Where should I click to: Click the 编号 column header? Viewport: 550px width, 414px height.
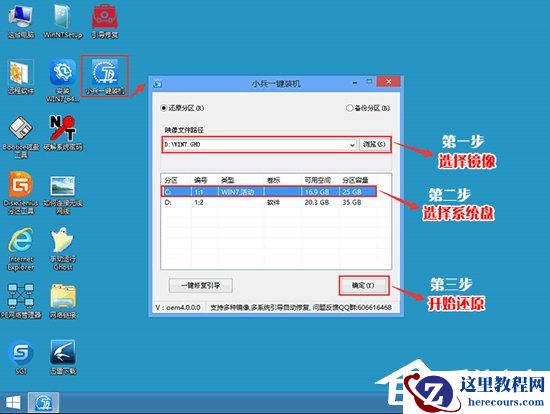point(201,180)
